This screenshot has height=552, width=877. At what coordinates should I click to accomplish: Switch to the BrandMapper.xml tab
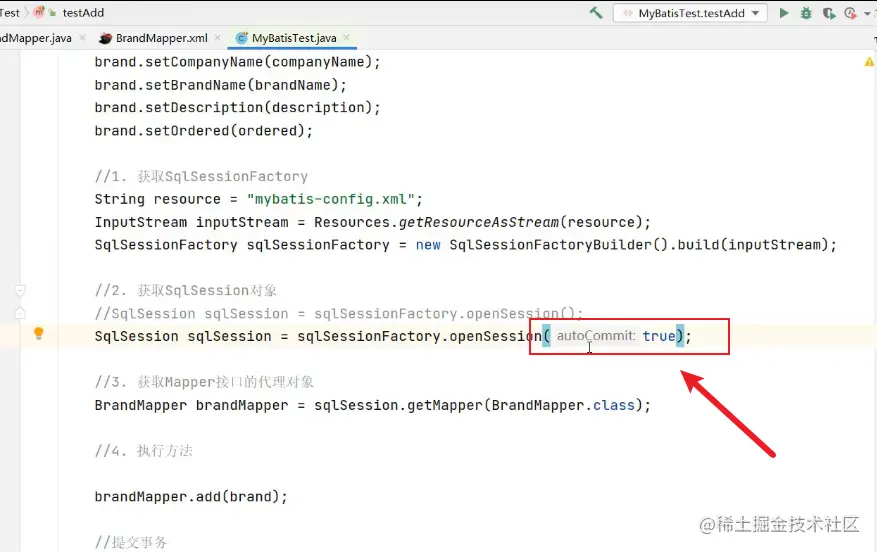(x=162, y=38)
